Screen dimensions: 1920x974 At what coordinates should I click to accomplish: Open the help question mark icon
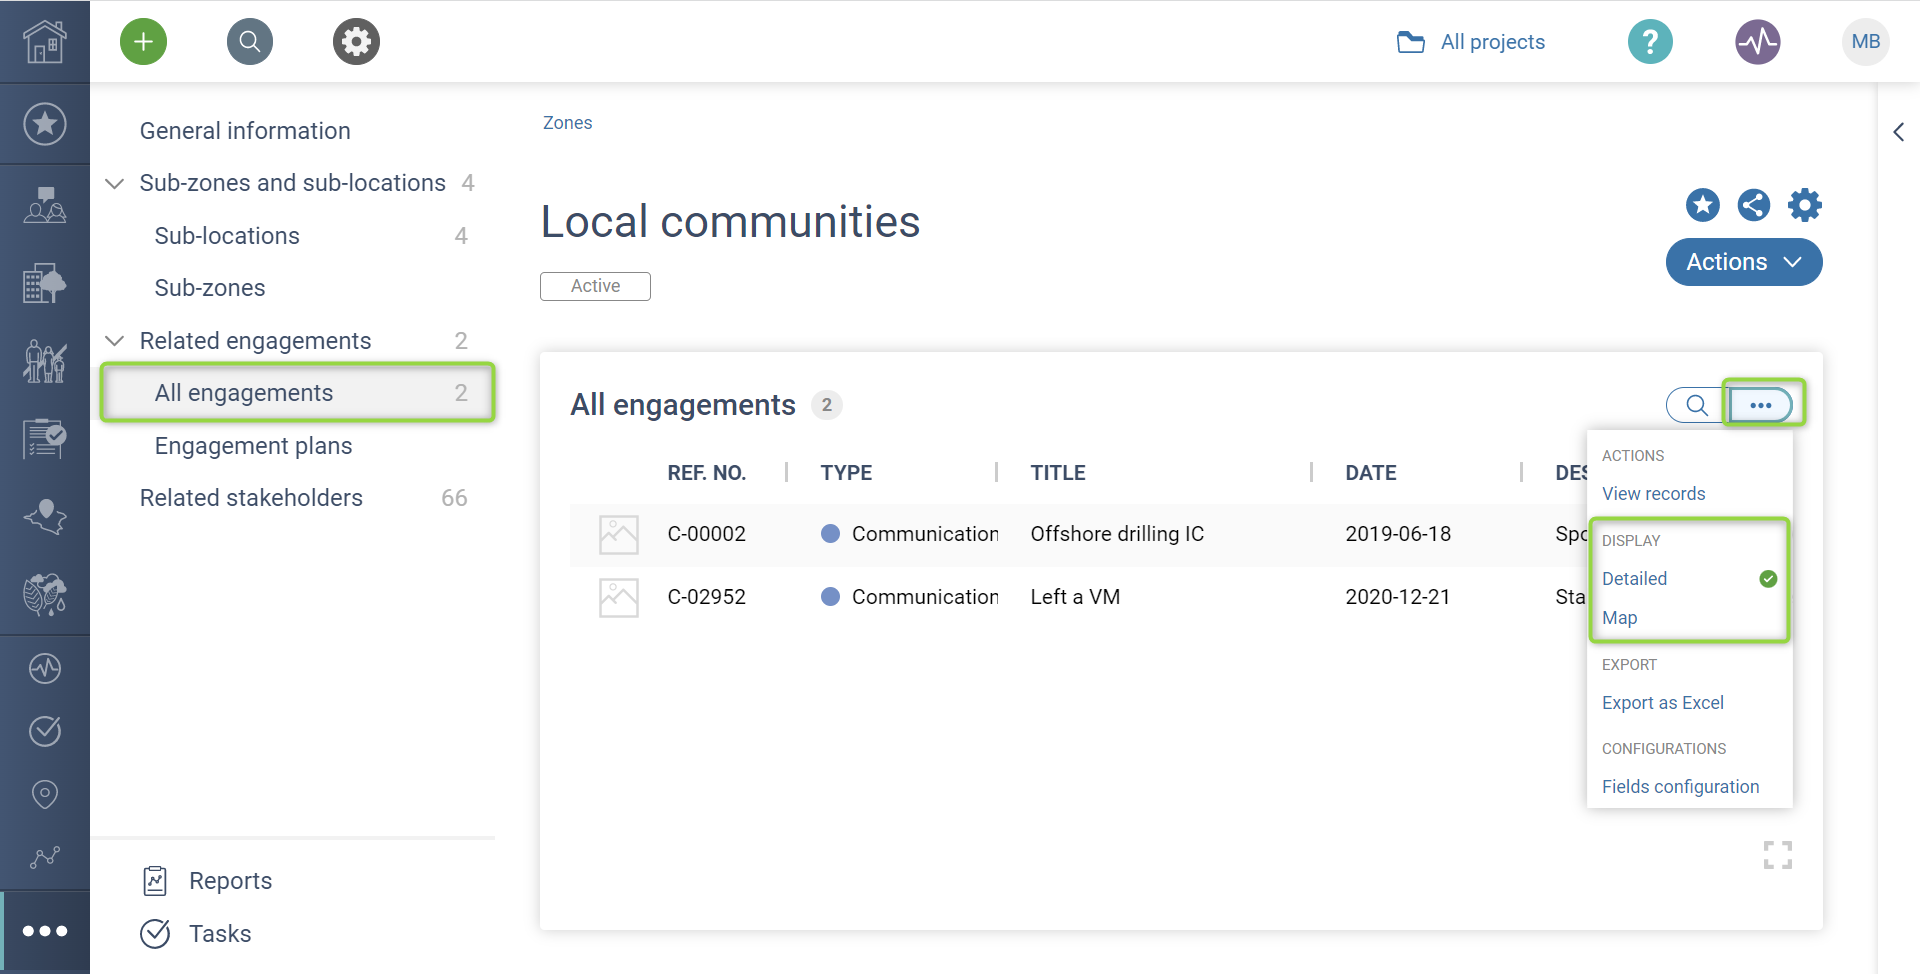pyautogui.click(x=1650, y=42)
